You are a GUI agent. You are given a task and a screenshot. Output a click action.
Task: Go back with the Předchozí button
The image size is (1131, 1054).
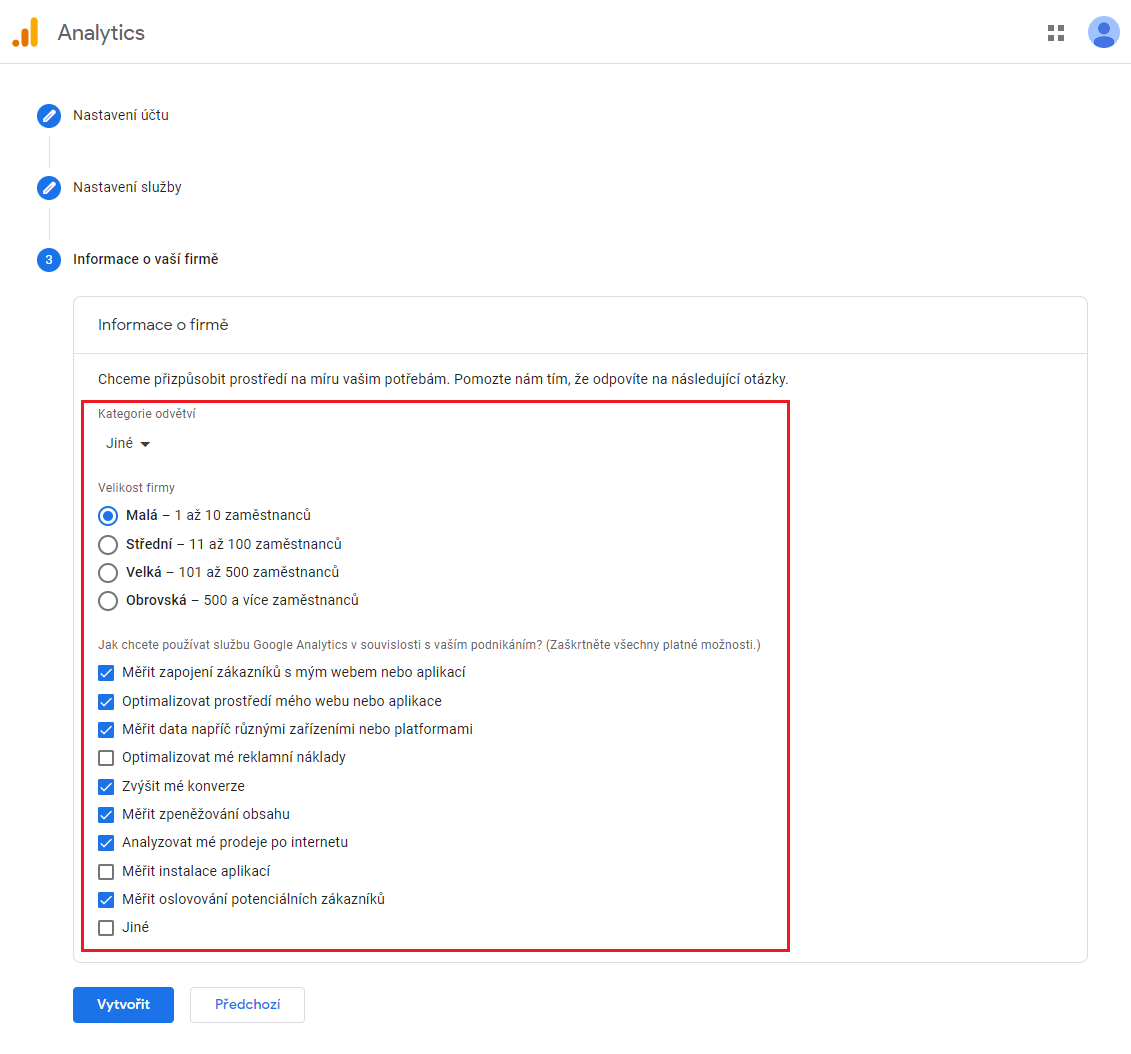coord(247,1005)
